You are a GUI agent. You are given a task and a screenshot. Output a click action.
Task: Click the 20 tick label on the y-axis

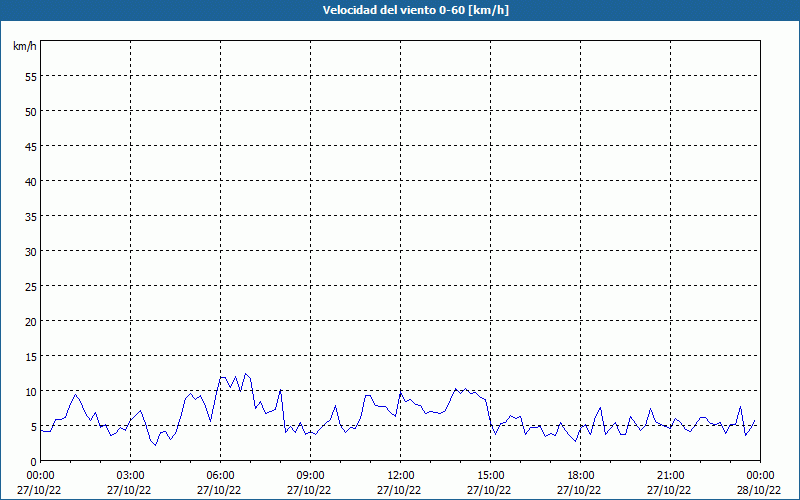(31, 321)
